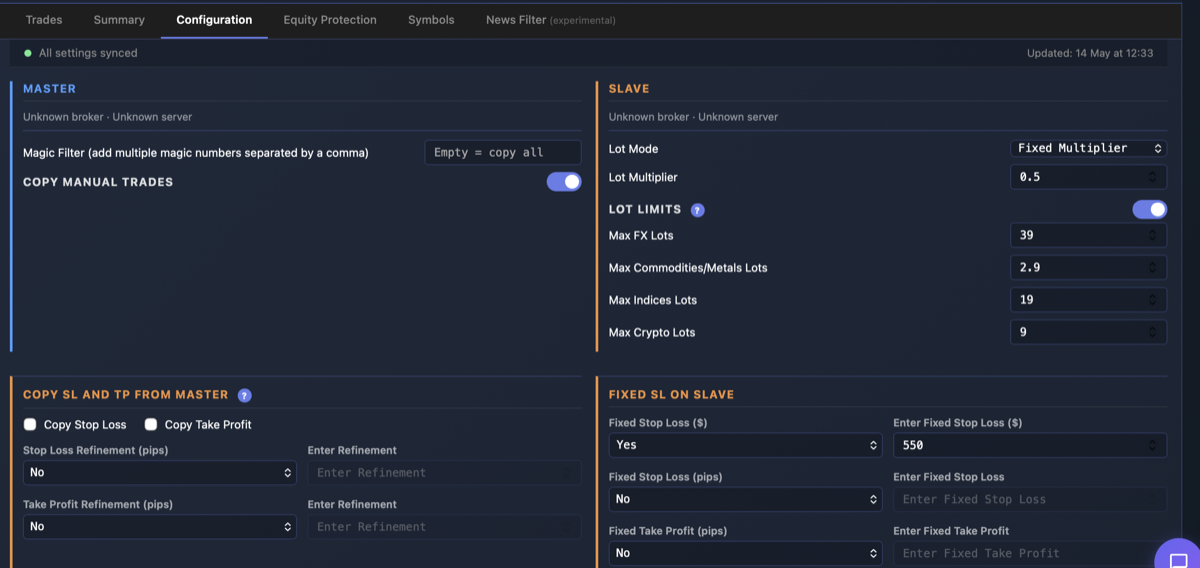The height and width of the screenshot is (568, 1200).
Task: Click the Max Crypto Lots field
Action: click(x=1088, y=332)
